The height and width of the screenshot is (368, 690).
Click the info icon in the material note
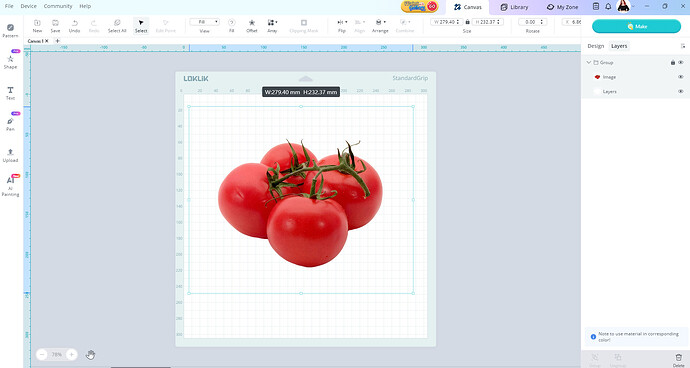point(593,337)
